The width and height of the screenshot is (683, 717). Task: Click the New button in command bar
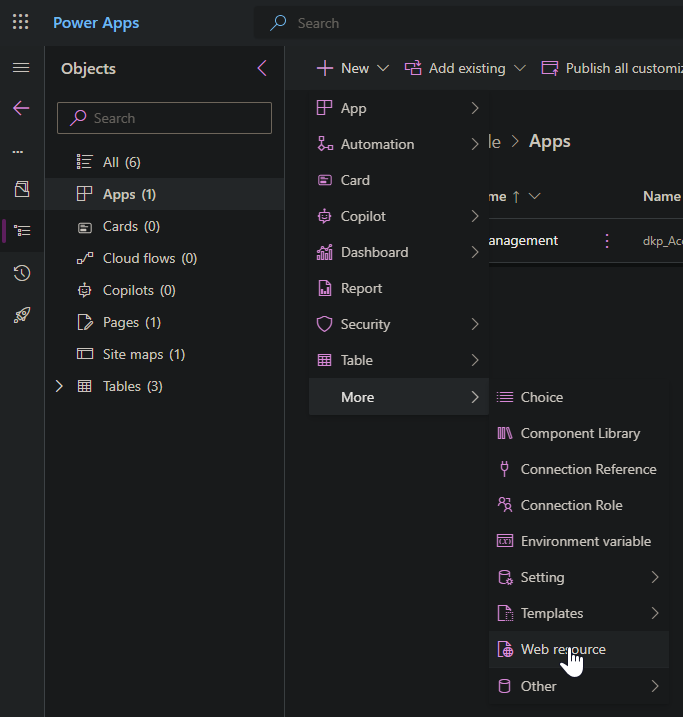342,68
